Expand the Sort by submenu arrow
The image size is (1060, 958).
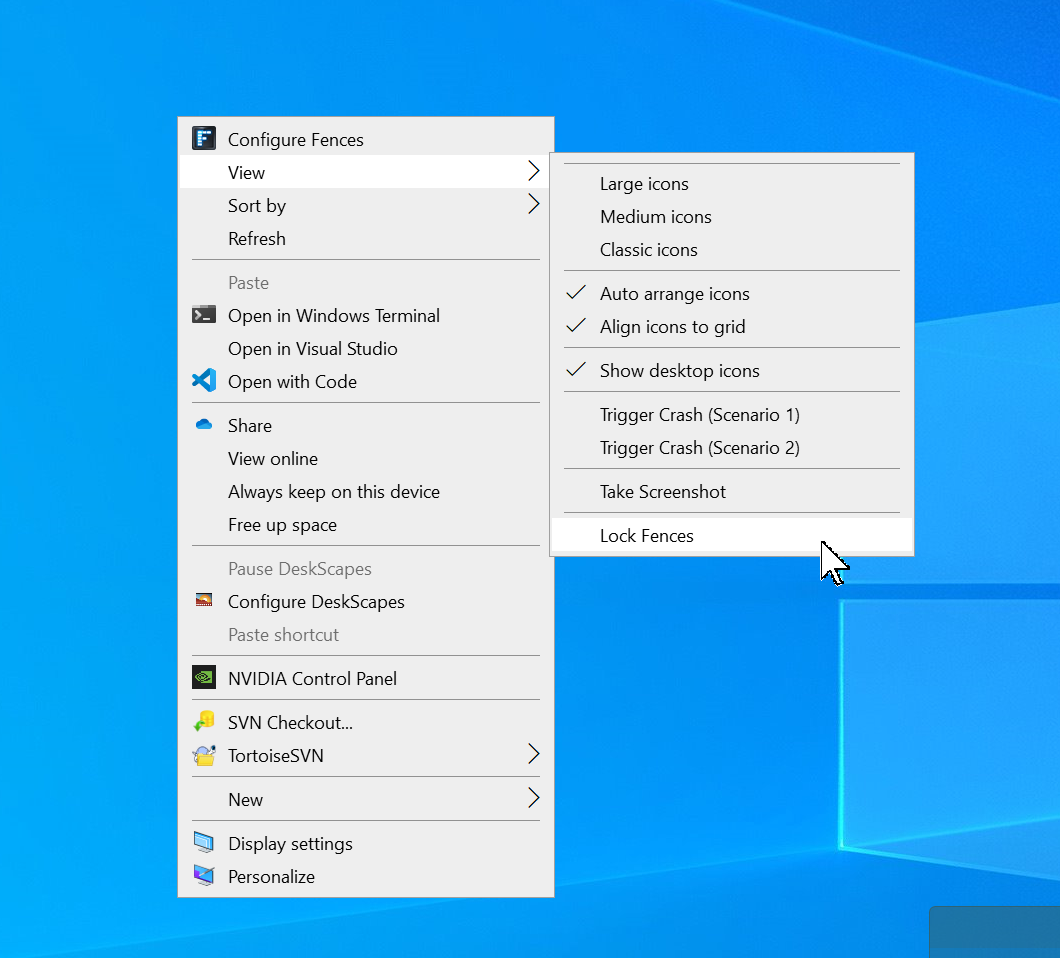(x=533, y=204)
